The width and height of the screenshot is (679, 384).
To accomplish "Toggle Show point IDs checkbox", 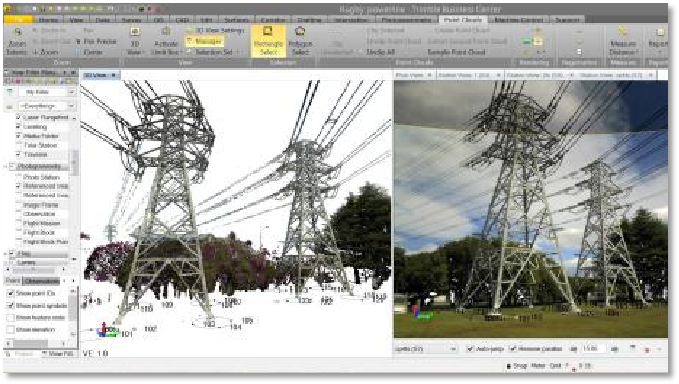I will (x=10, y=294).
